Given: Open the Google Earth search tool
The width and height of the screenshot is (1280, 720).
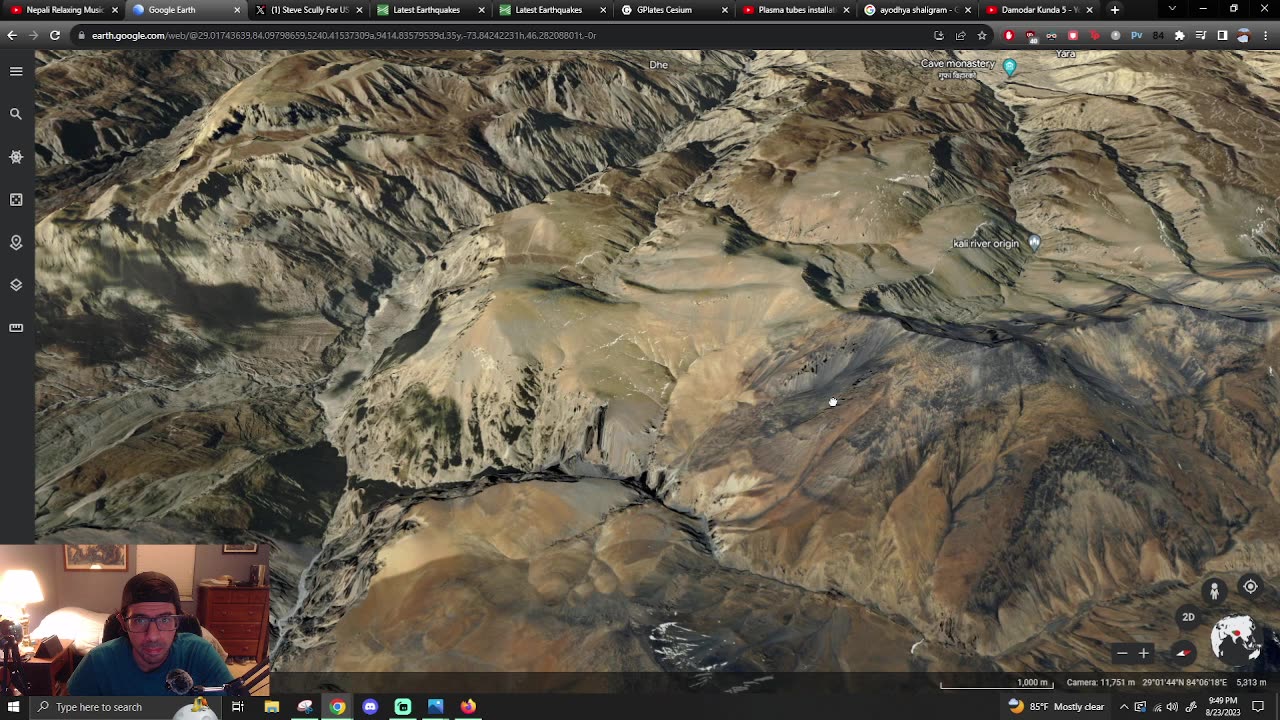Looking at the screenshot, I should 16,114.
